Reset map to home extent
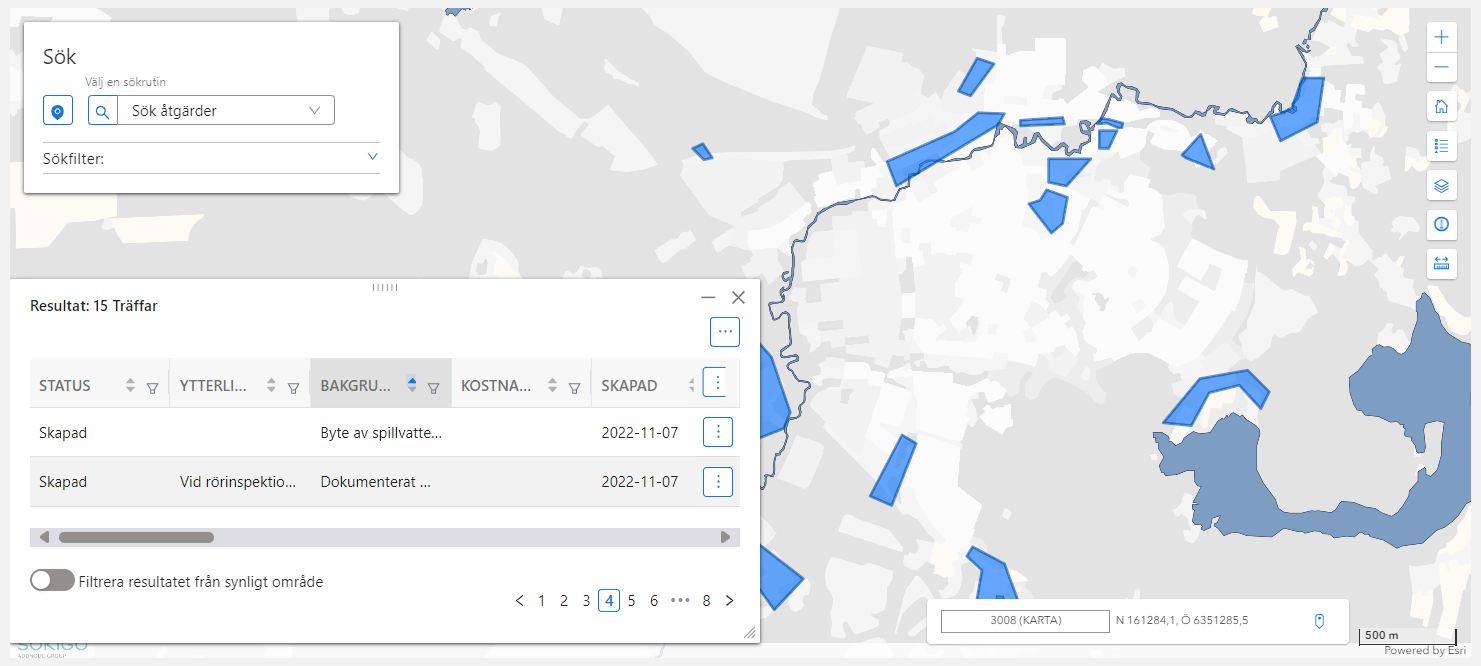The image size is (1481, 666). [1441, 107]
